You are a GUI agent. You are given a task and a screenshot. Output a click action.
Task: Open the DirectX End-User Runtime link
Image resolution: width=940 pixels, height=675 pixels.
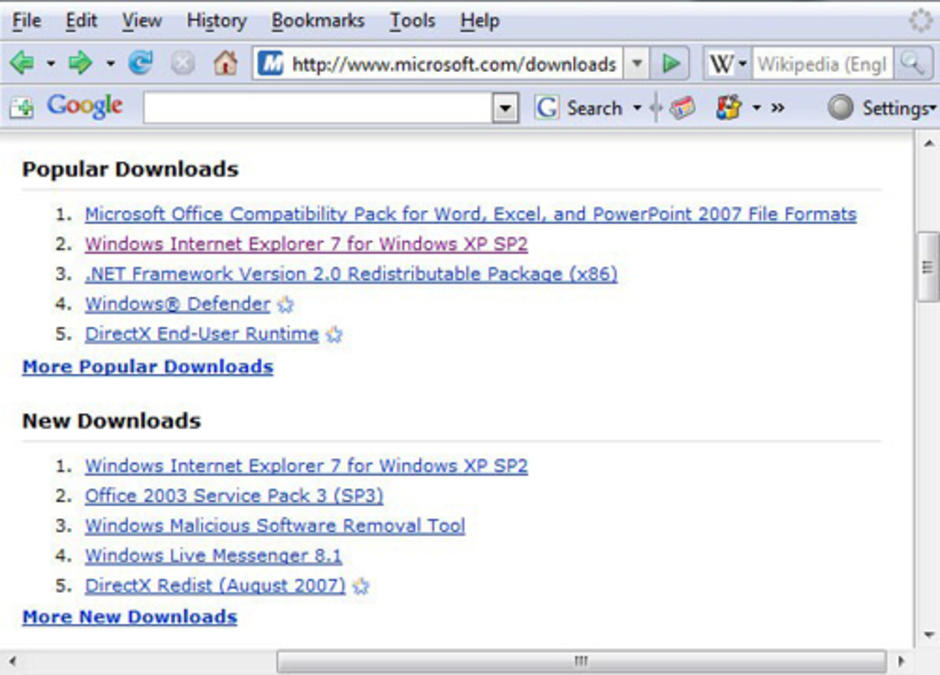(x=202, y=335)
